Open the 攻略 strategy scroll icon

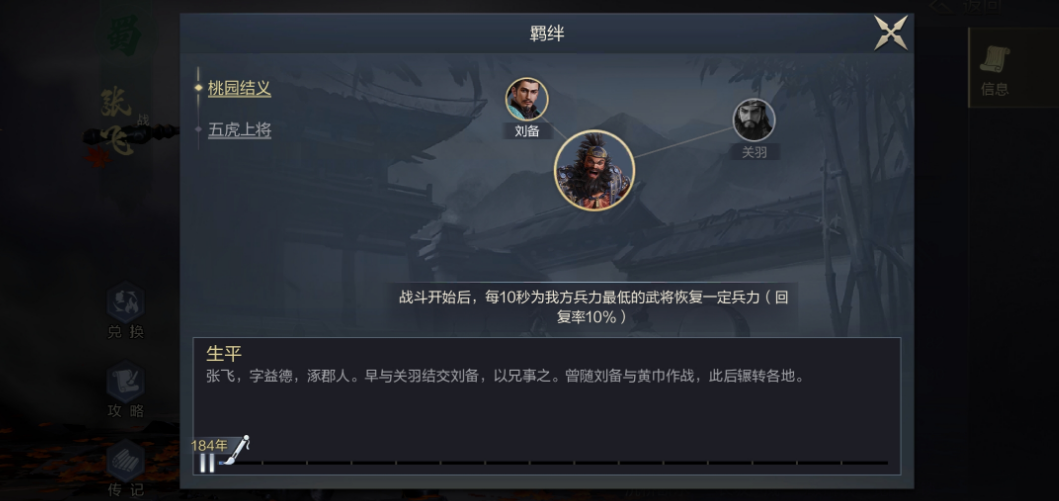[126, 390]
